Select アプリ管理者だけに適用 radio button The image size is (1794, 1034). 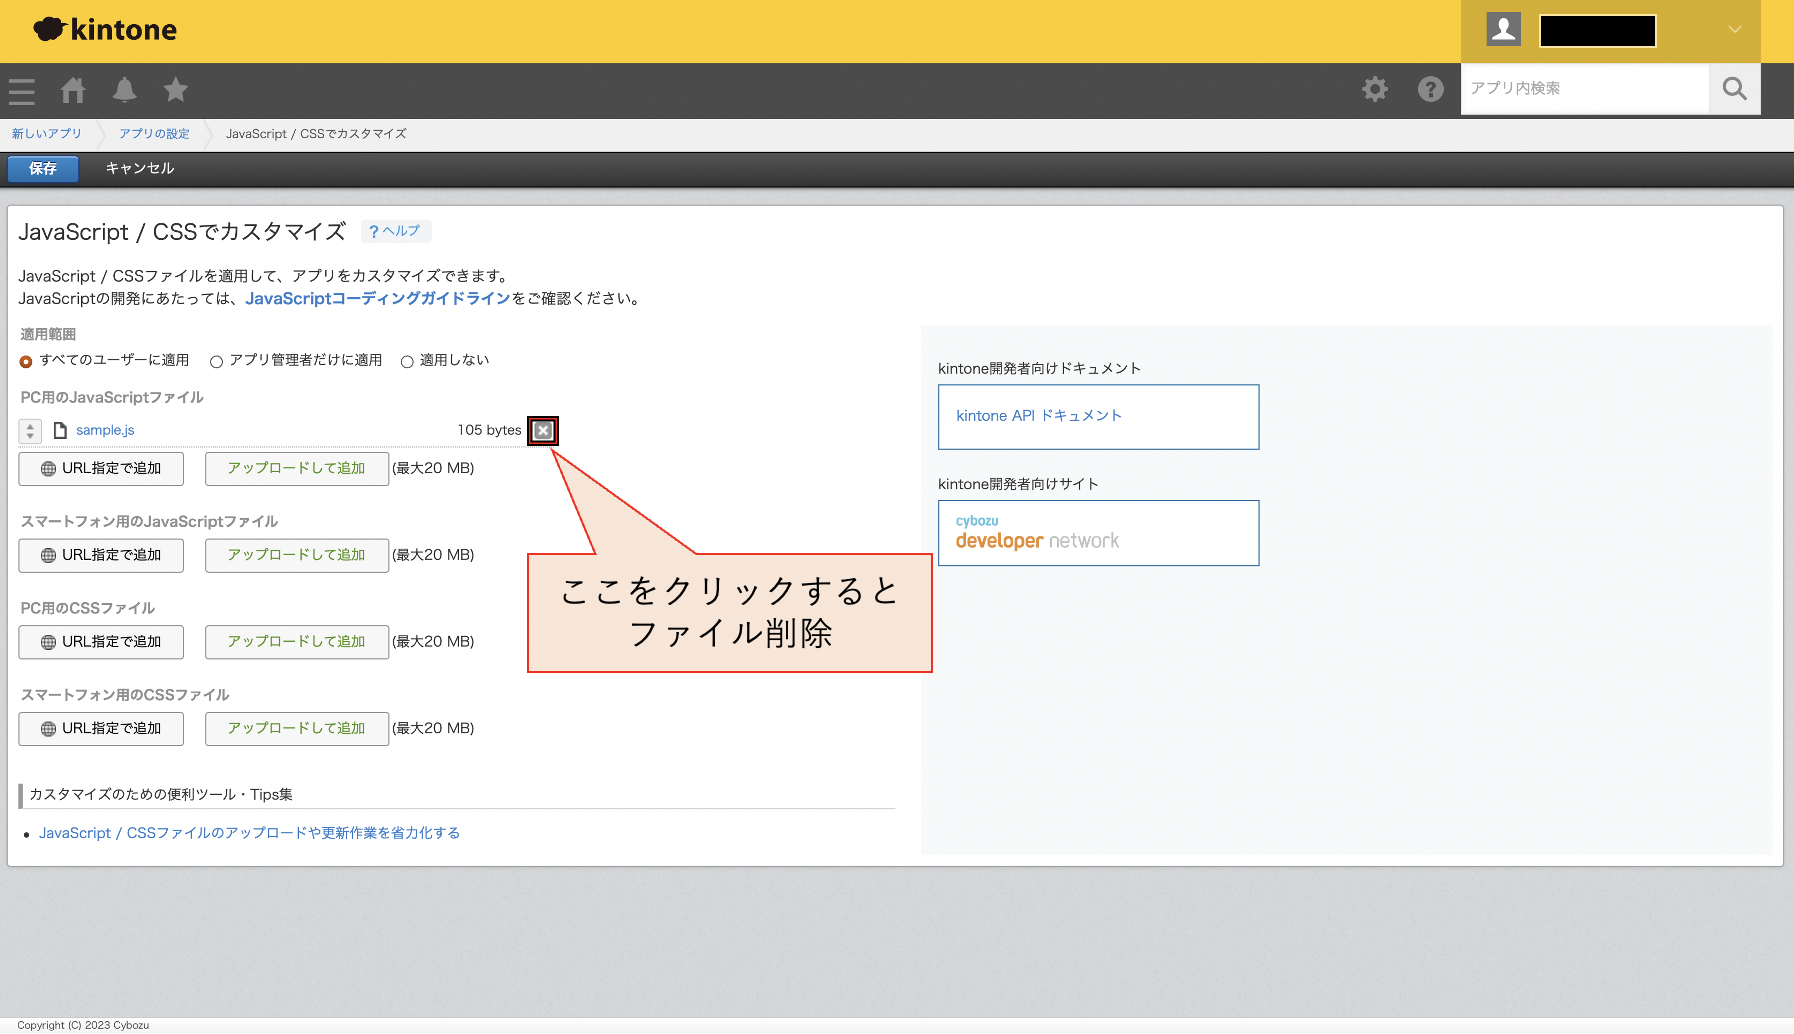click(x=216, y=362)
